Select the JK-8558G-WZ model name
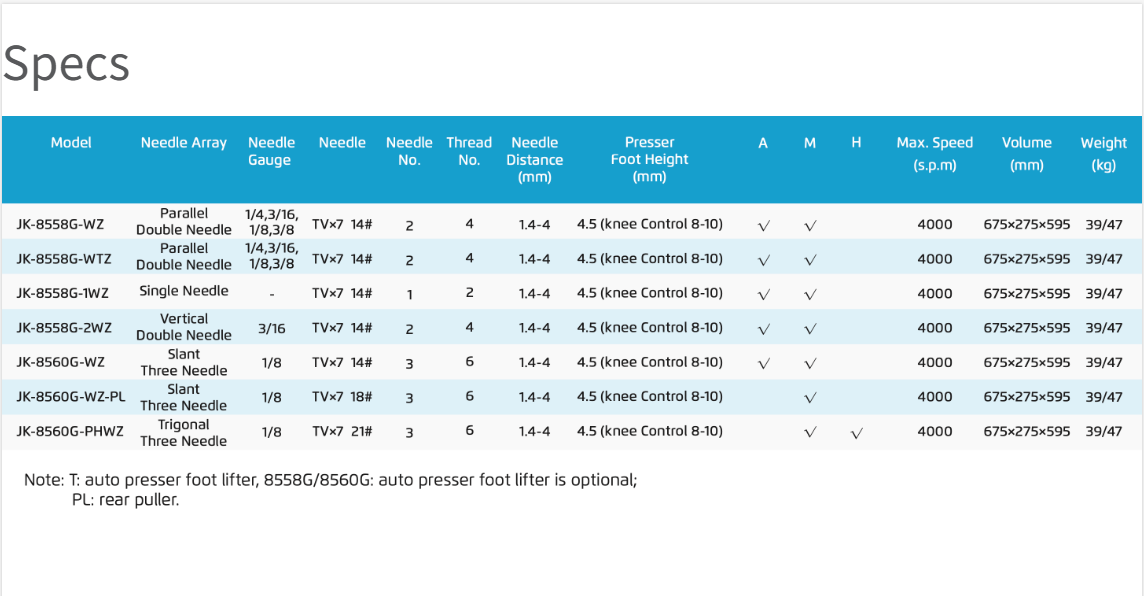 point(60,225)
